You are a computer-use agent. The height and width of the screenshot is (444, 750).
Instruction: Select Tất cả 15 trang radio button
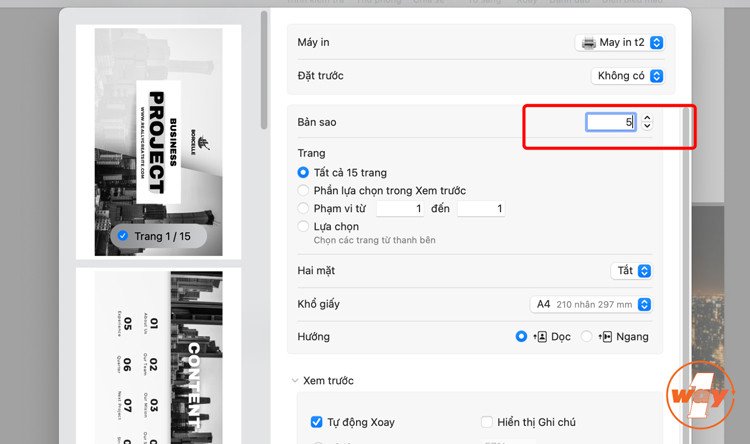(303, 172)
